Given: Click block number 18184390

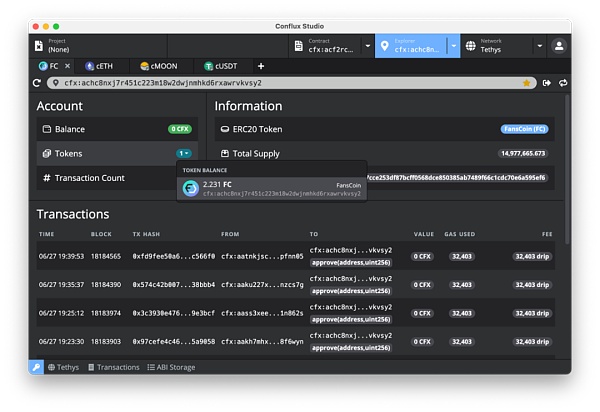Looking at the screenshot, I should tap(106, 285).
